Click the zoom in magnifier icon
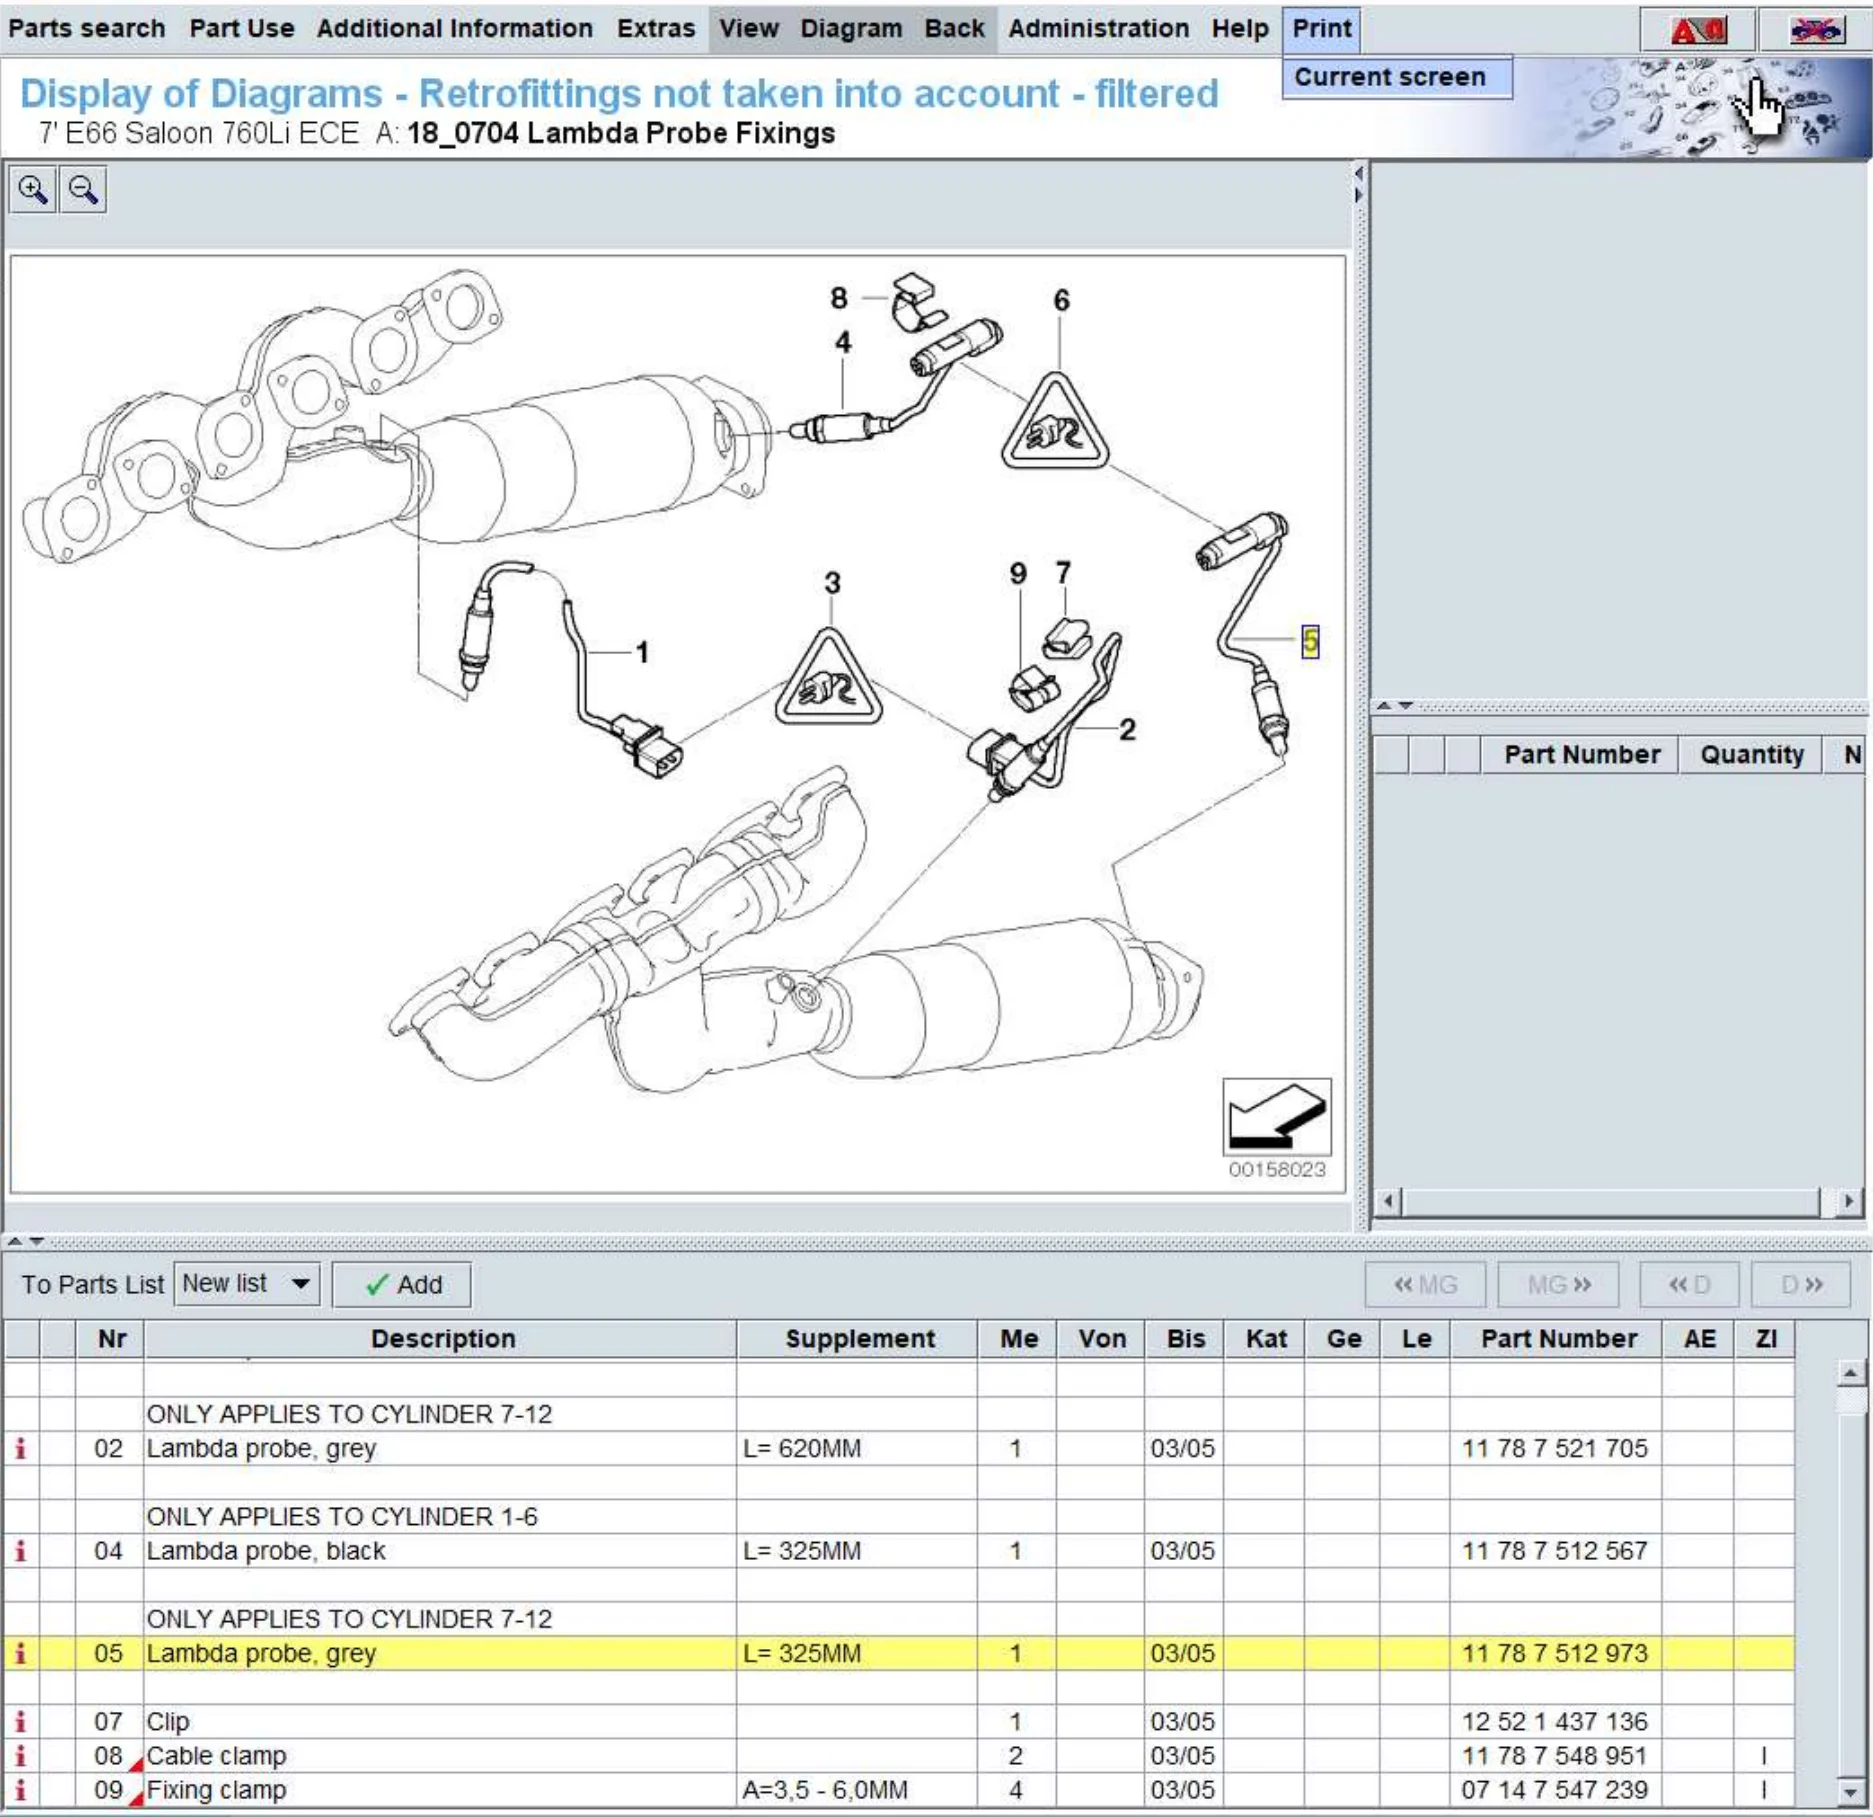The height and width of the screenshot is (1817, 1873). [33, 190]
